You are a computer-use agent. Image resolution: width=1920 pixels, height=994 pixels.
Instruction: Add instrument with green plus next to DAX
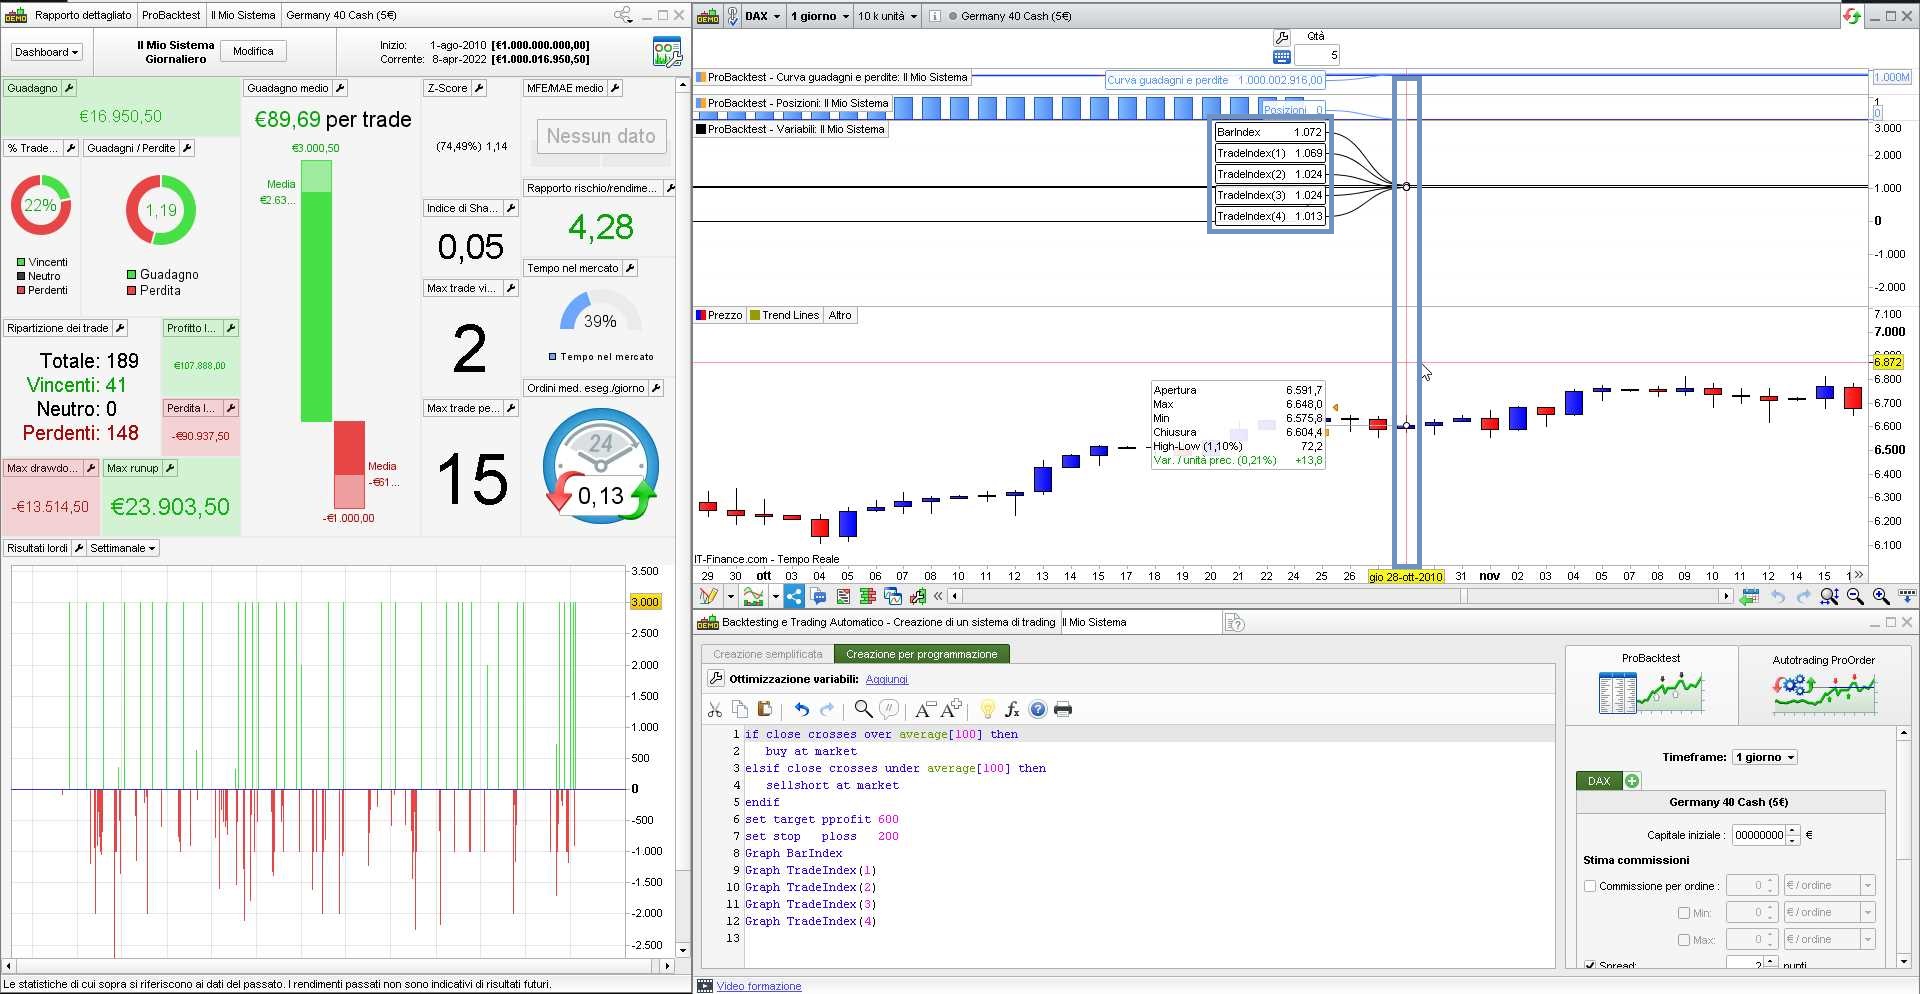pyautogui.click(x=1632, y=781)
